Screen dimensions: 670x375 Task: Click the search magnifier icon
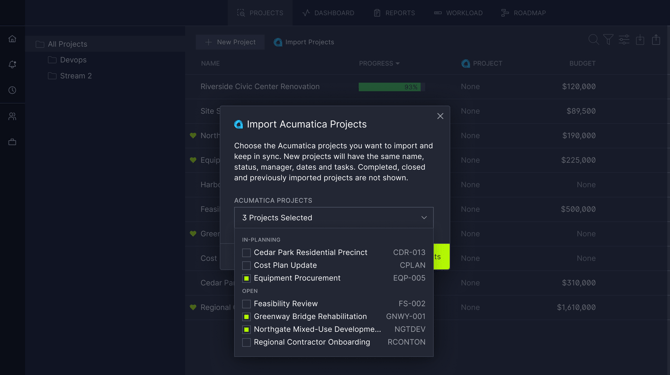(593, 40)
